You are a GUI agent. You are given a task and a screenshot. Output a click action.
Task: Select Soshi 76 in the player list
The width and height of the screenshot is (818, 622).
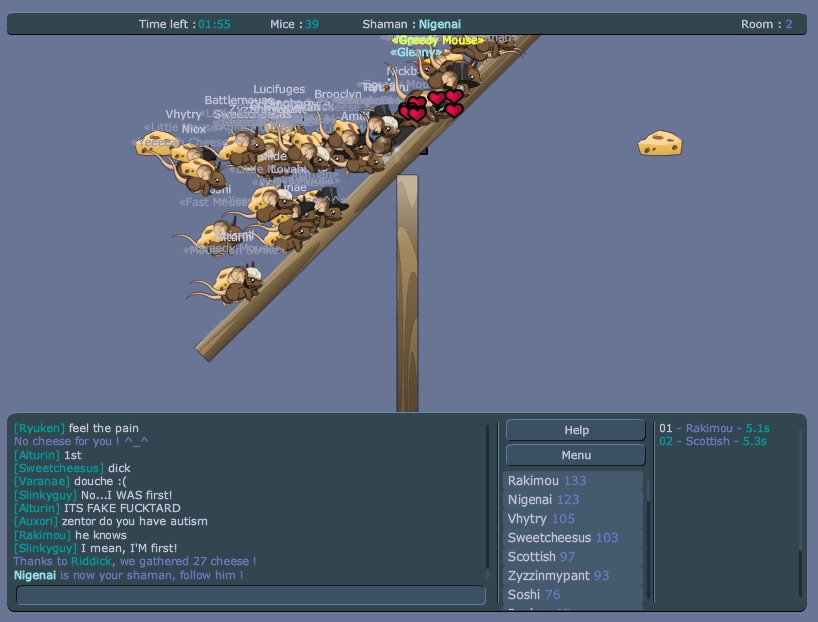click(x=572, y=594)
